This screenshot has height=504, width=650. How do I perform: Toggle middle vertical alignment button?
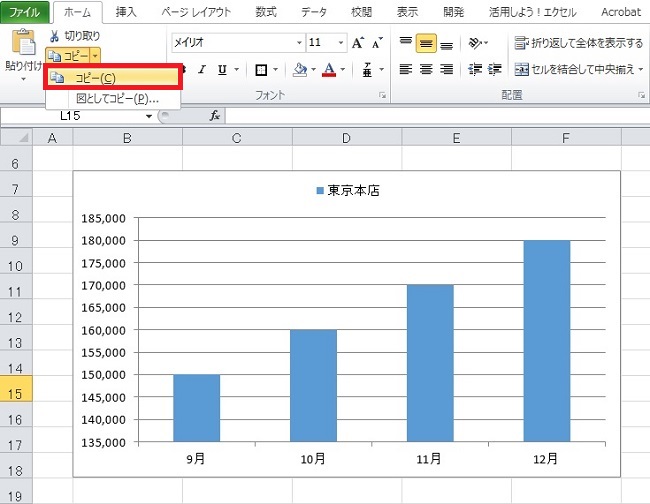[427, 43]
